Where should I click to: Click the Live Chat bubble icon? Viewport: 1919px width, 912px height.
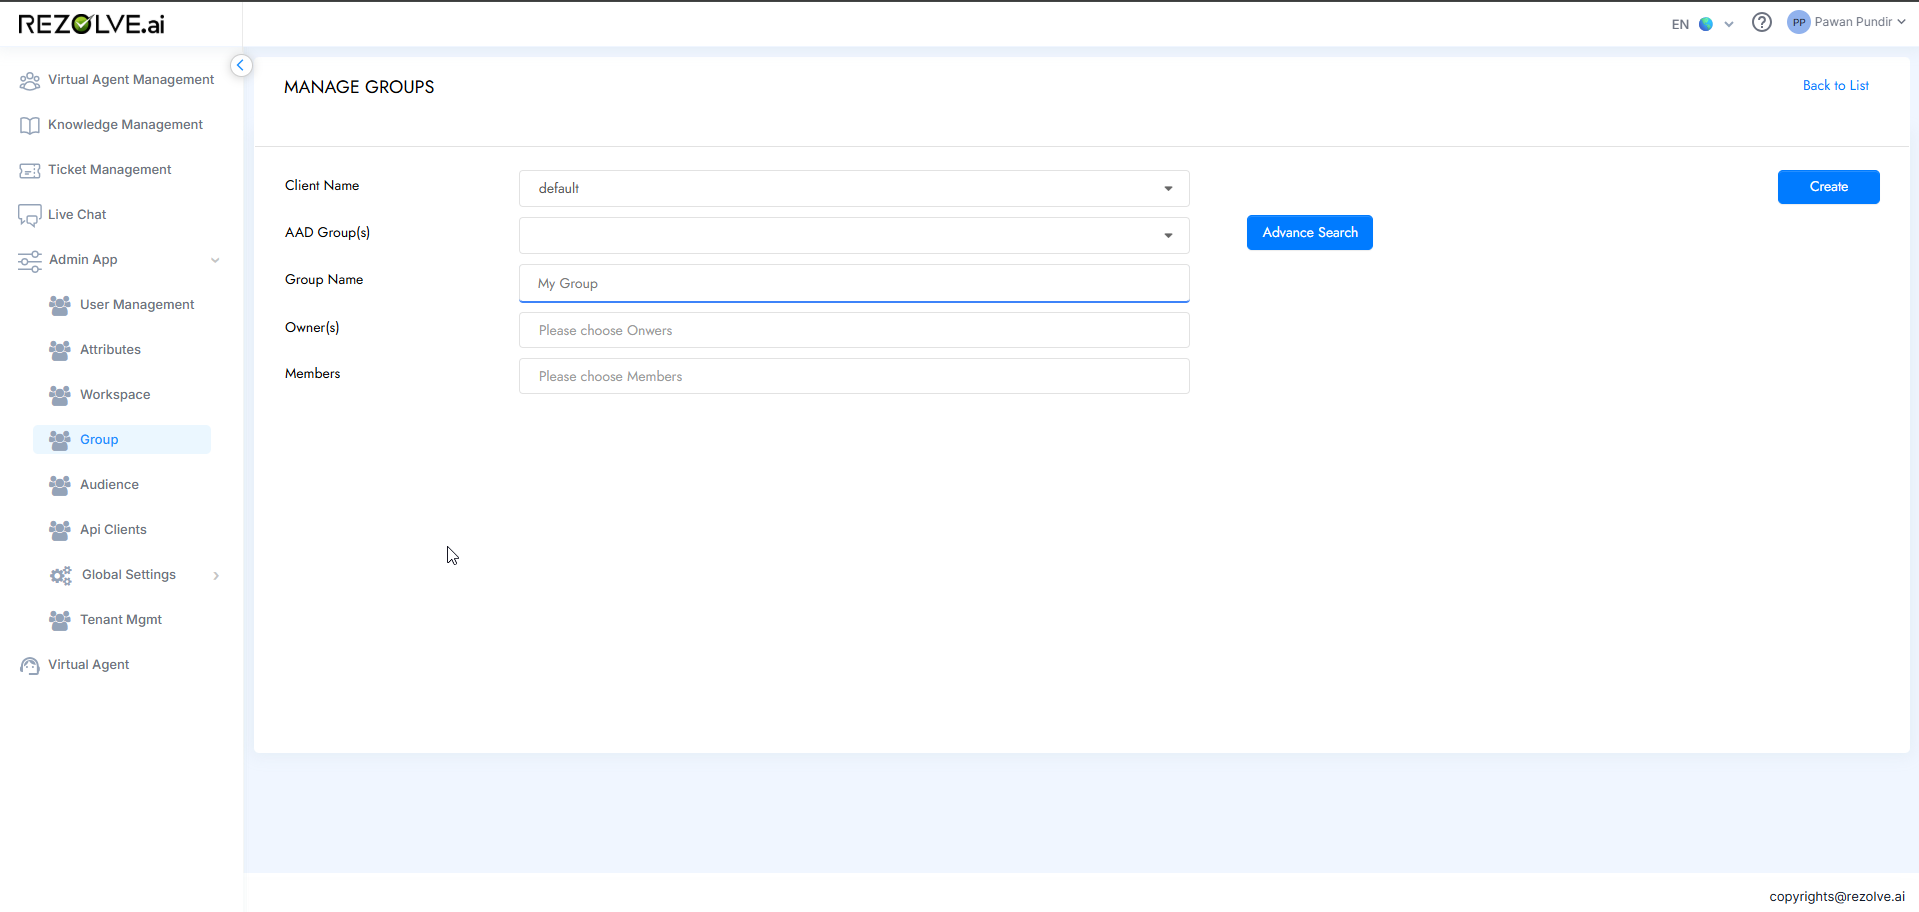pos(30,215)
